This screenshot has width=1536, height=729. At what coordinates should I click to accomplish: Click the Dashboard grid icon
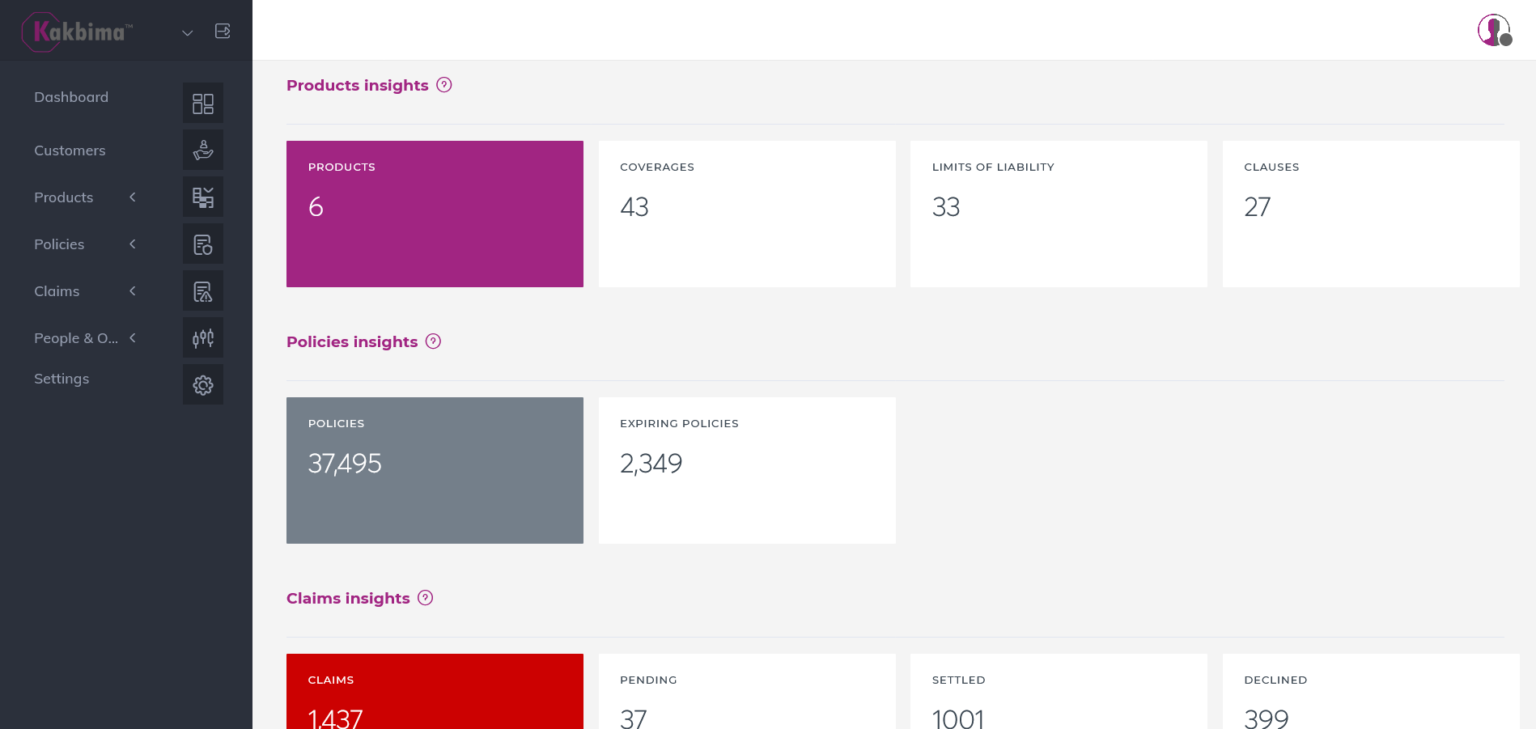point(203,103)
